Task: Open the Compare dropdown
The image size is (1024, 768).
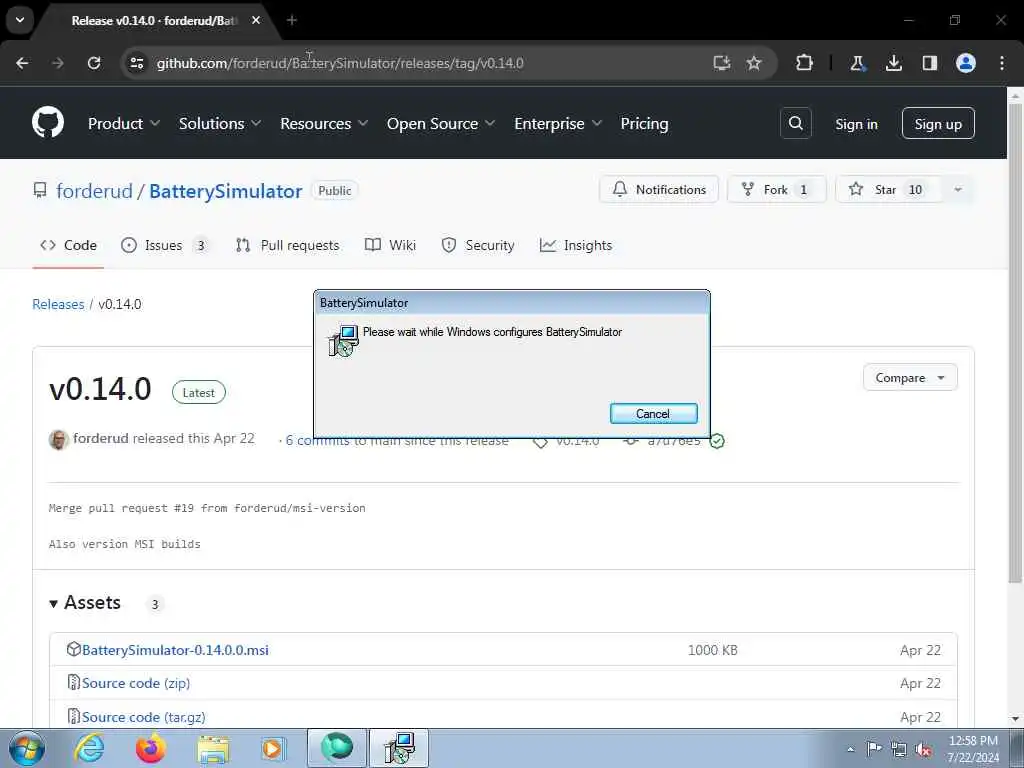Action: coord(910,377)
